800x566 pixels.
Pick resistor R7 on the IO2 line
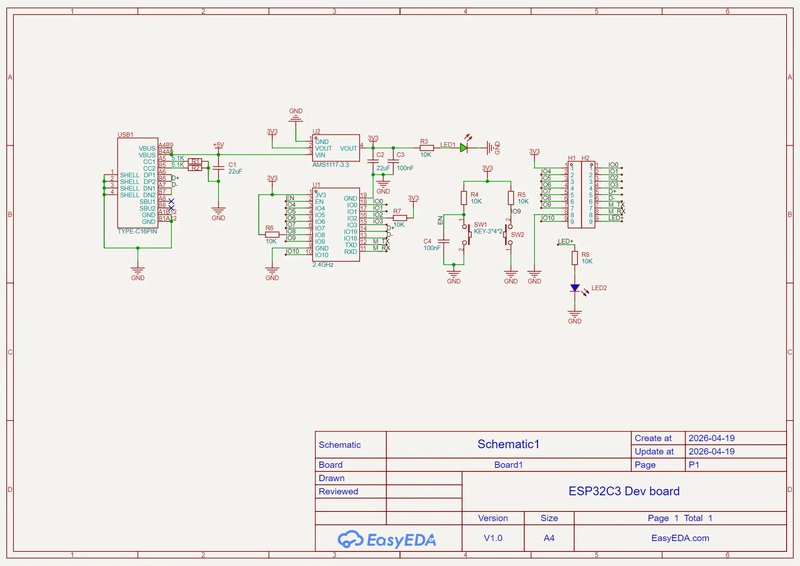[399, 217]
